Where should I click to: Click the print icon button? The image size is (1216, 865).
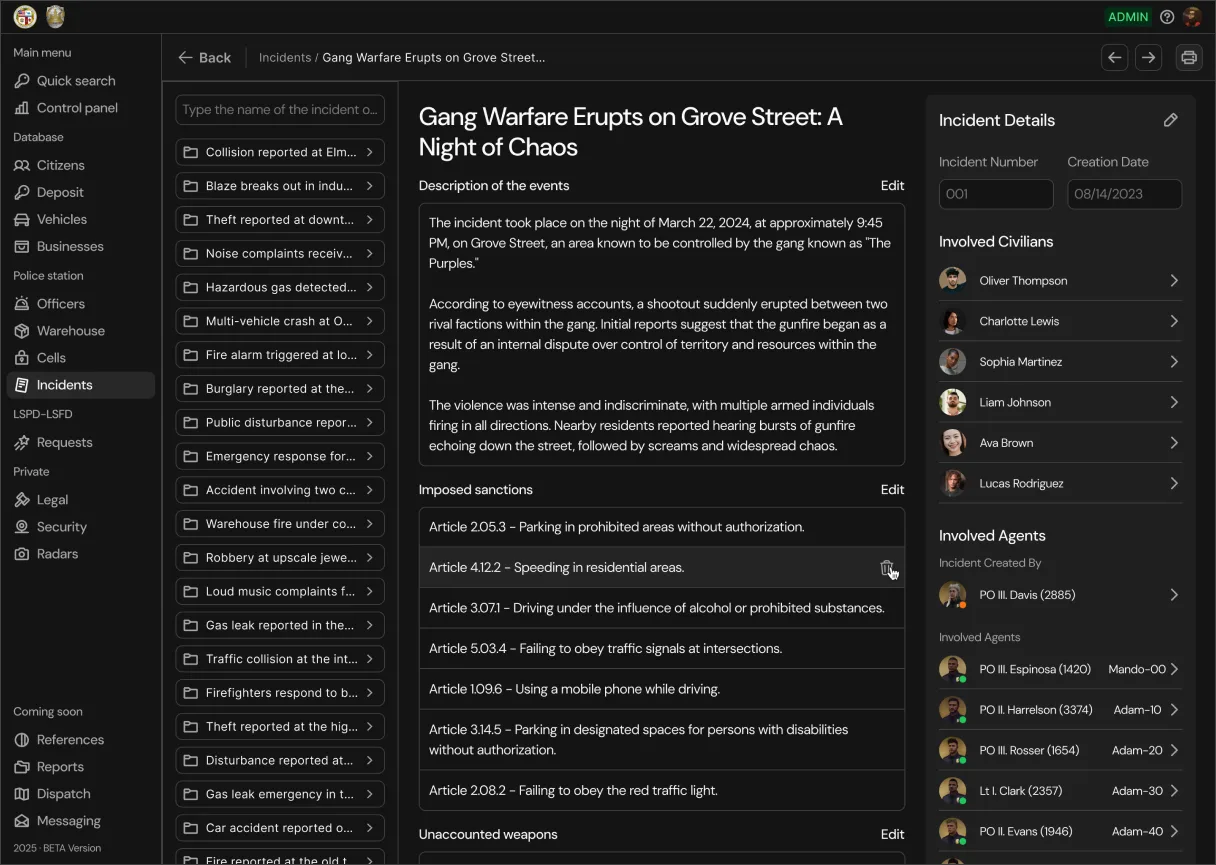[1189, 58]
